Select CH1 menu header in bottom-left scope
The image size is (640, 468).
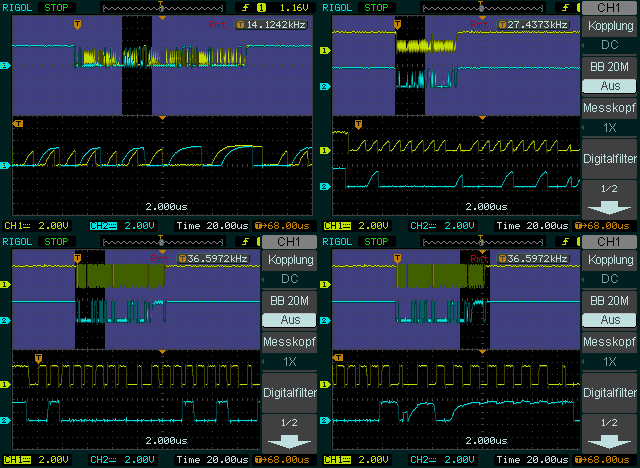click(288, 242)
